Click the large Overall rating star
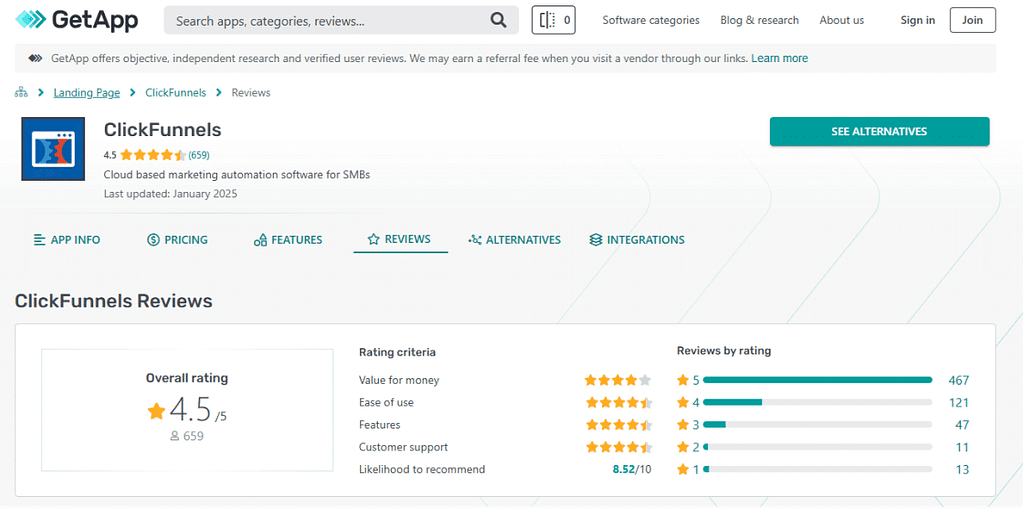 [x=156, y=411]
